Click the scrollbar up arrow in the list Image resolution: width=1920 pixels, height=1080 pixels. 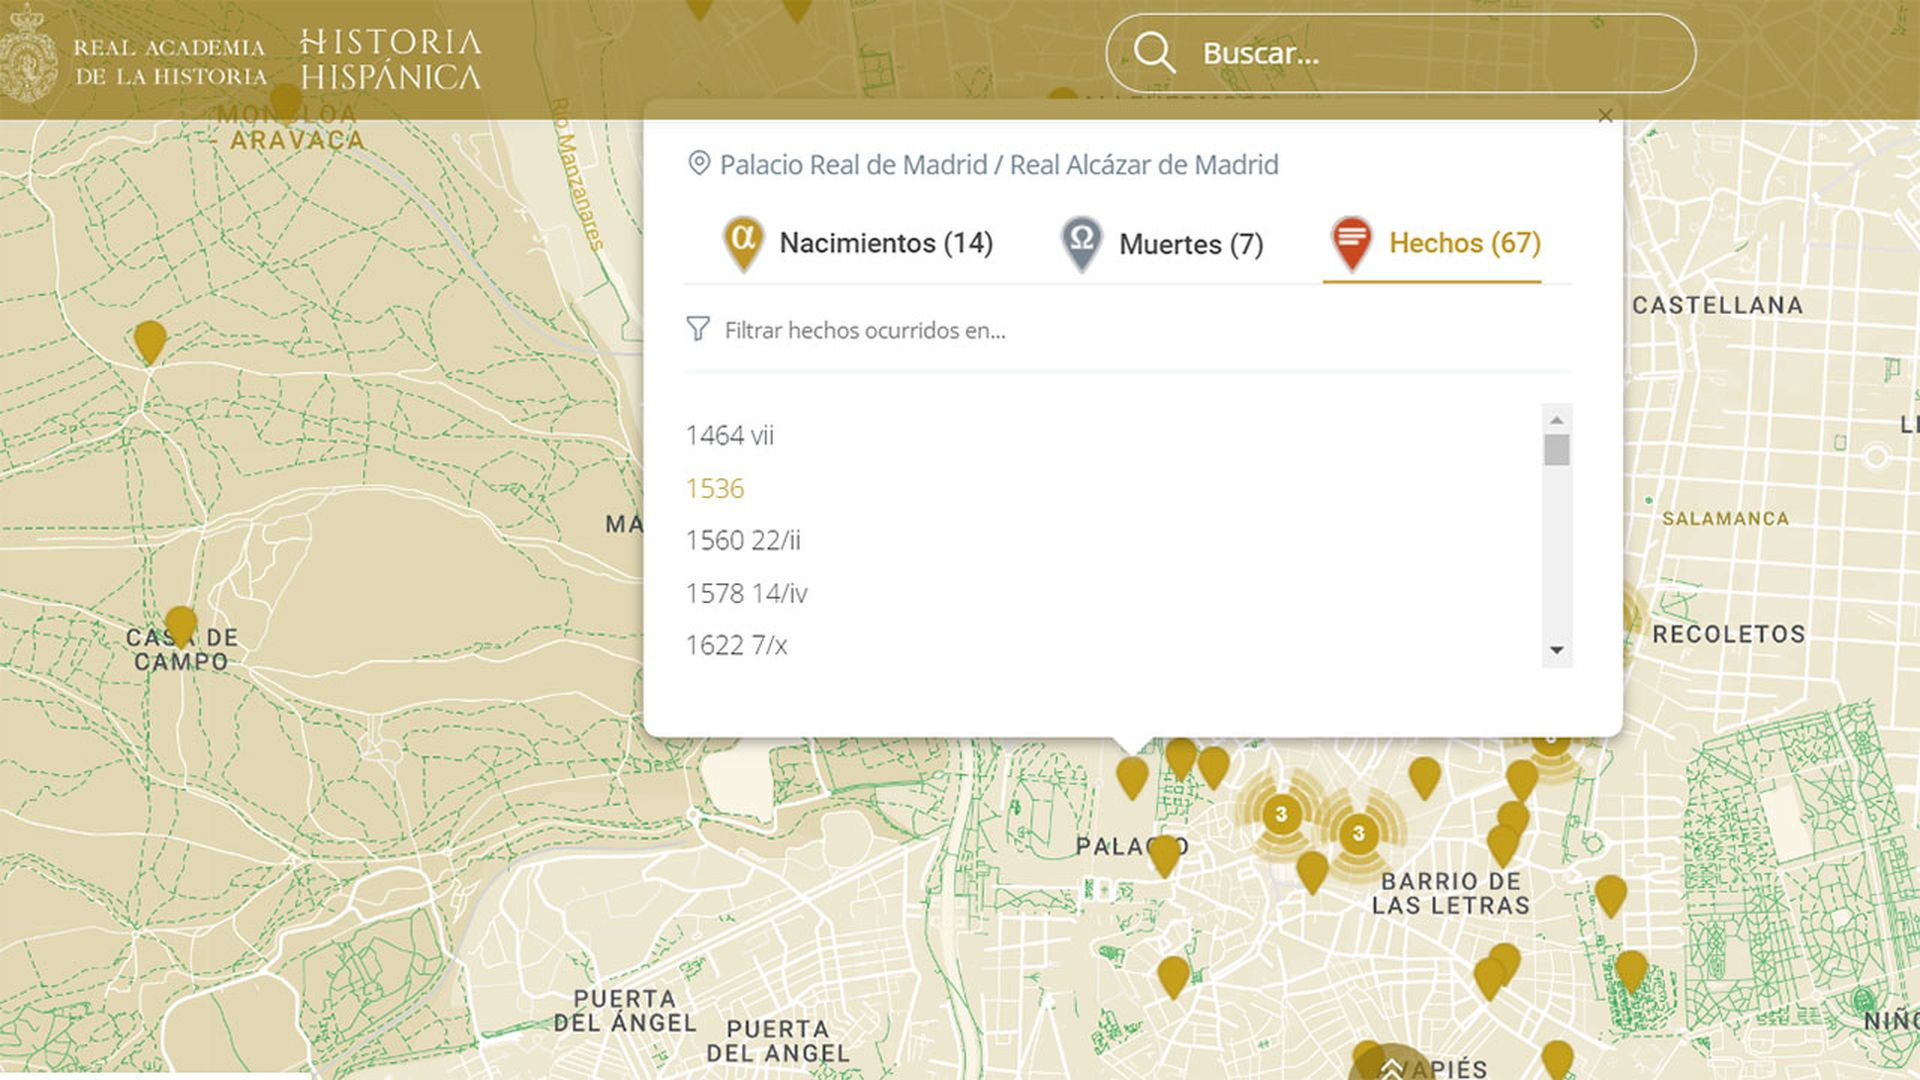tap(1556, 419)
